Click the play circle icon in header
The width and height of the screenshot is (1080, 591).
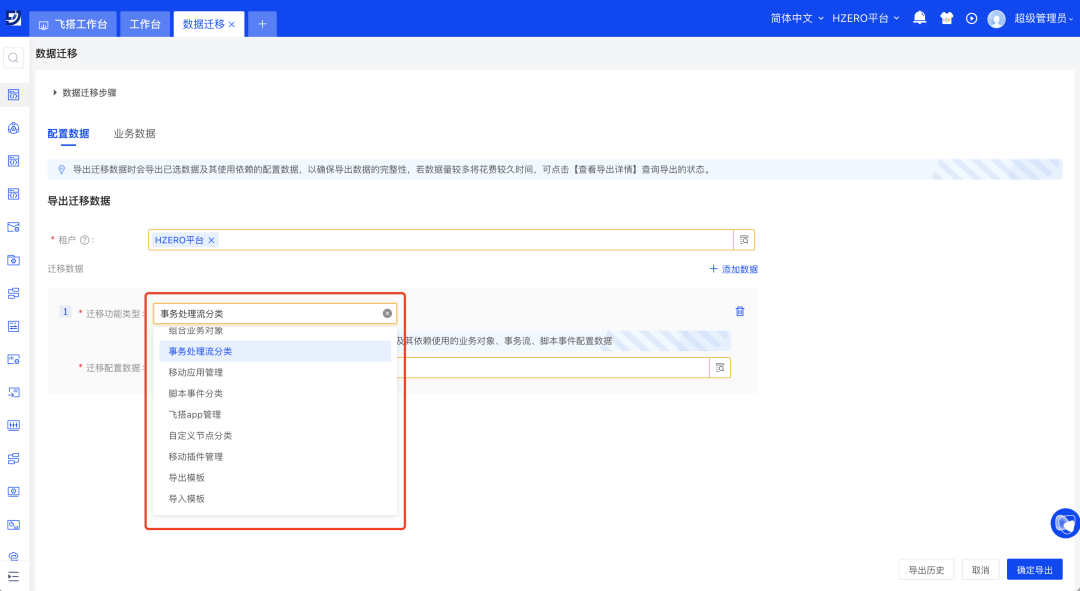(x=971, y=18)
